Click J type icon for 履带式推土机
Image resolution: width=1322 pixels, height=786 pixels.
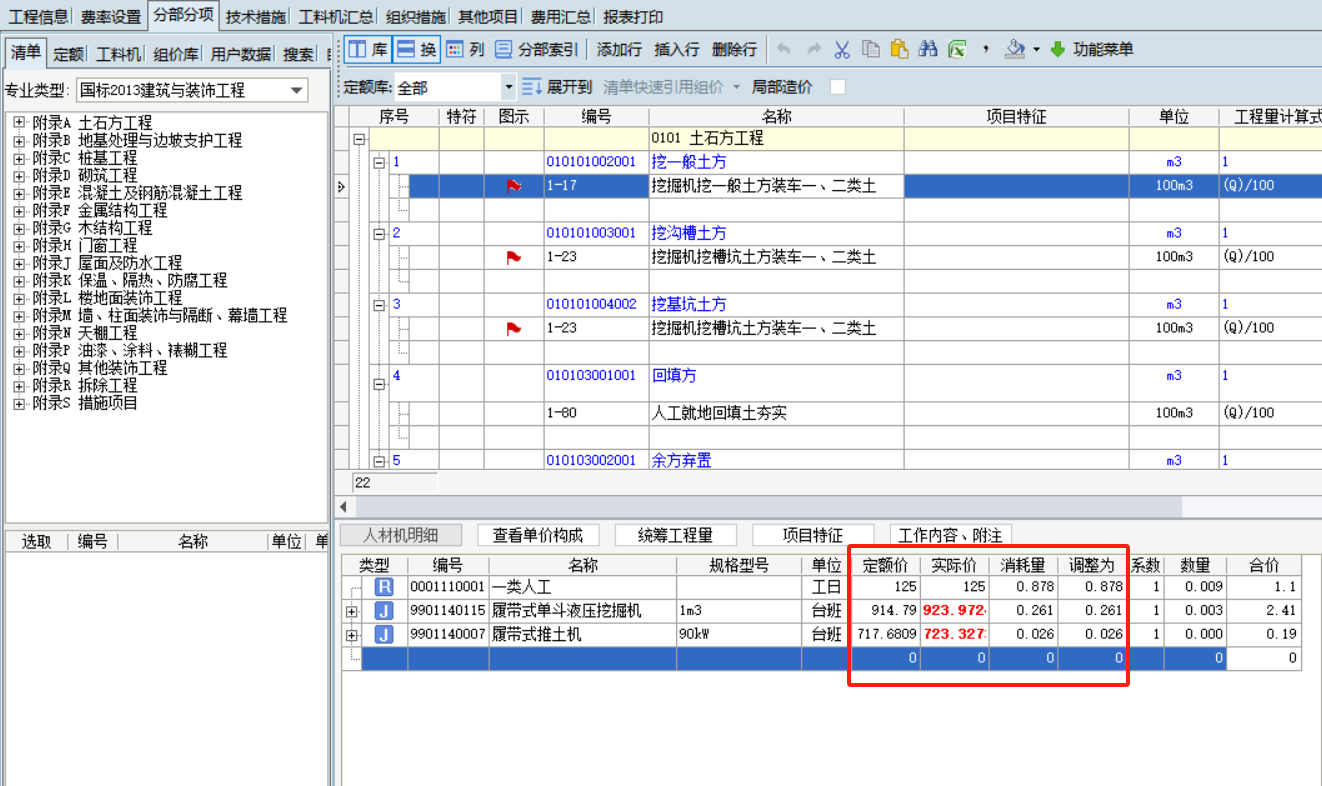(384, 635)
